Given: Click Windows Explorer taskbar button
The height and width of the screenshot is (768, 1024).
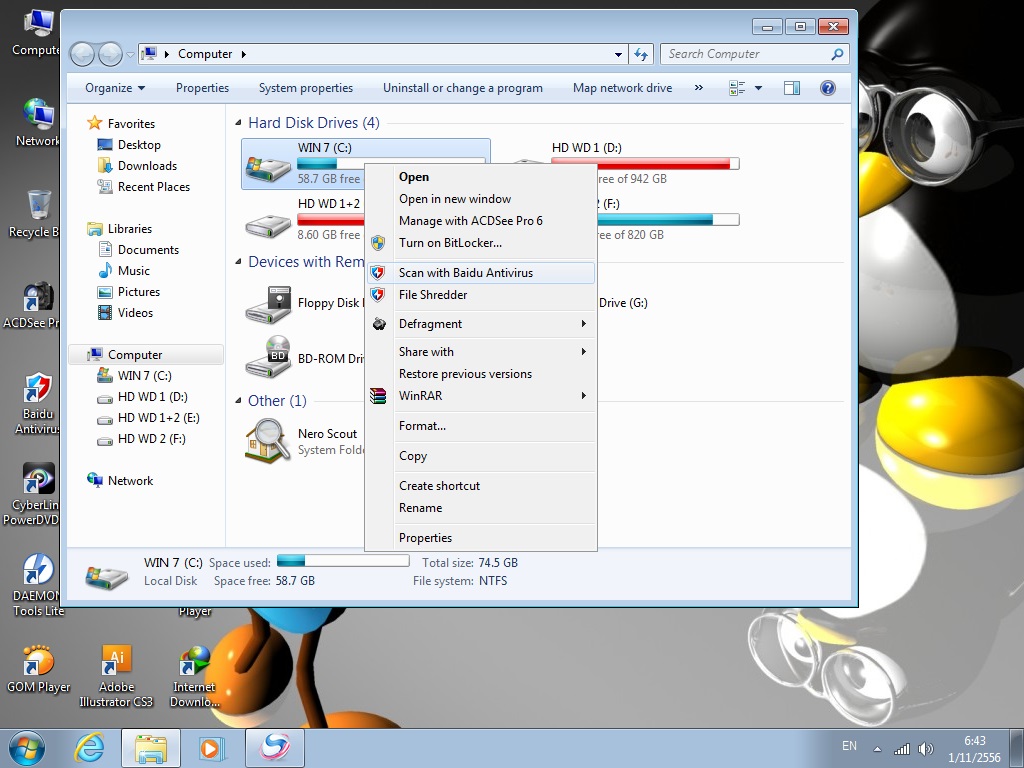Looking at the screenshot, I should coord(151,748).
